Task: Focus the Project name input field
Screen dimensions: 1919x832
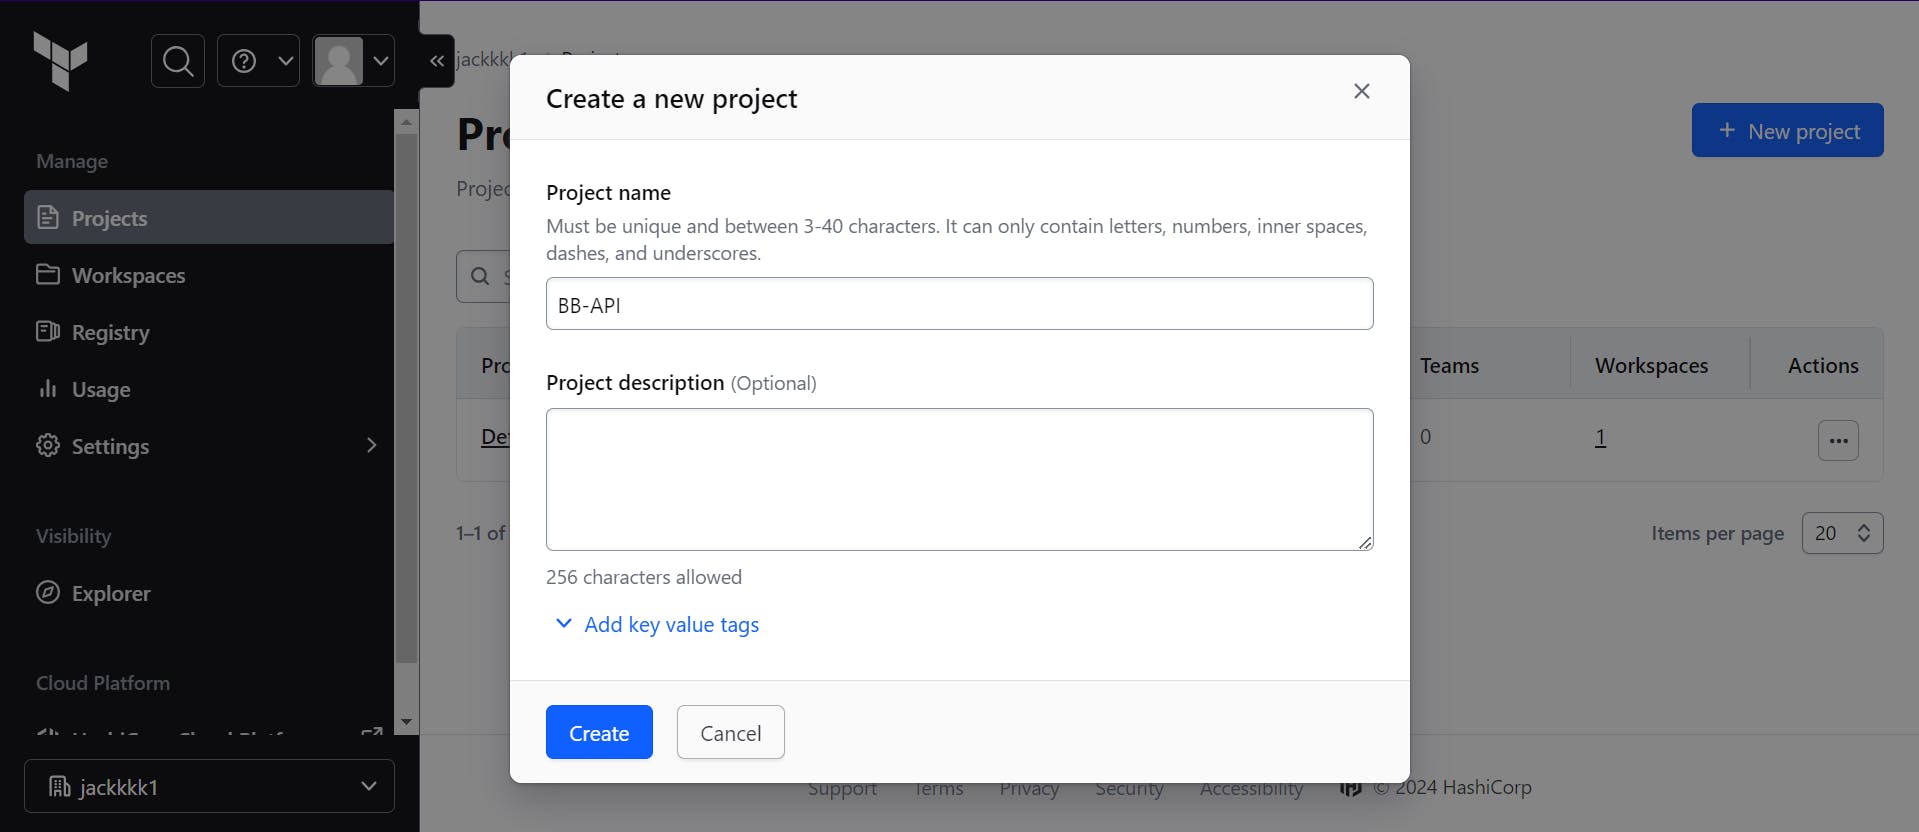Action: pyautogui.click(x=959, y=304)
